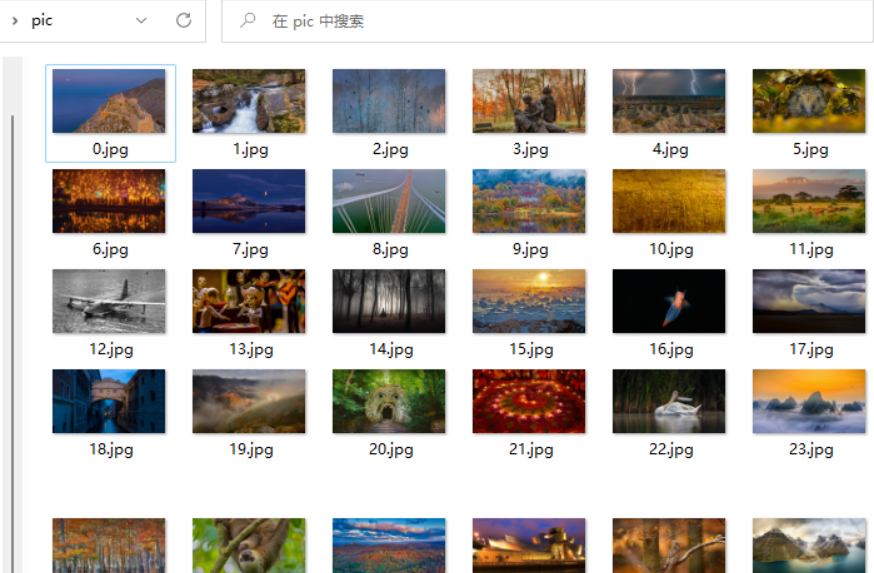Click the file name 17.jpg
Image resolution: width=874 pixels, height=573 pixels.
coord(811,349)
